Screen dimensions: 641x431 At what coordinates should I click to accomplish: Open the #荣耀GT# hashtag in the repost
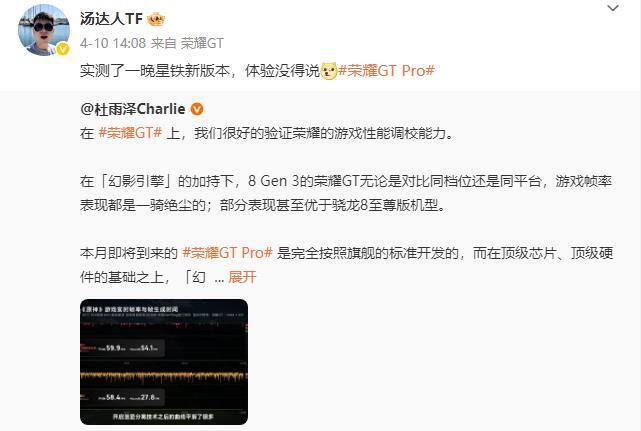click(x=130, y=133)
